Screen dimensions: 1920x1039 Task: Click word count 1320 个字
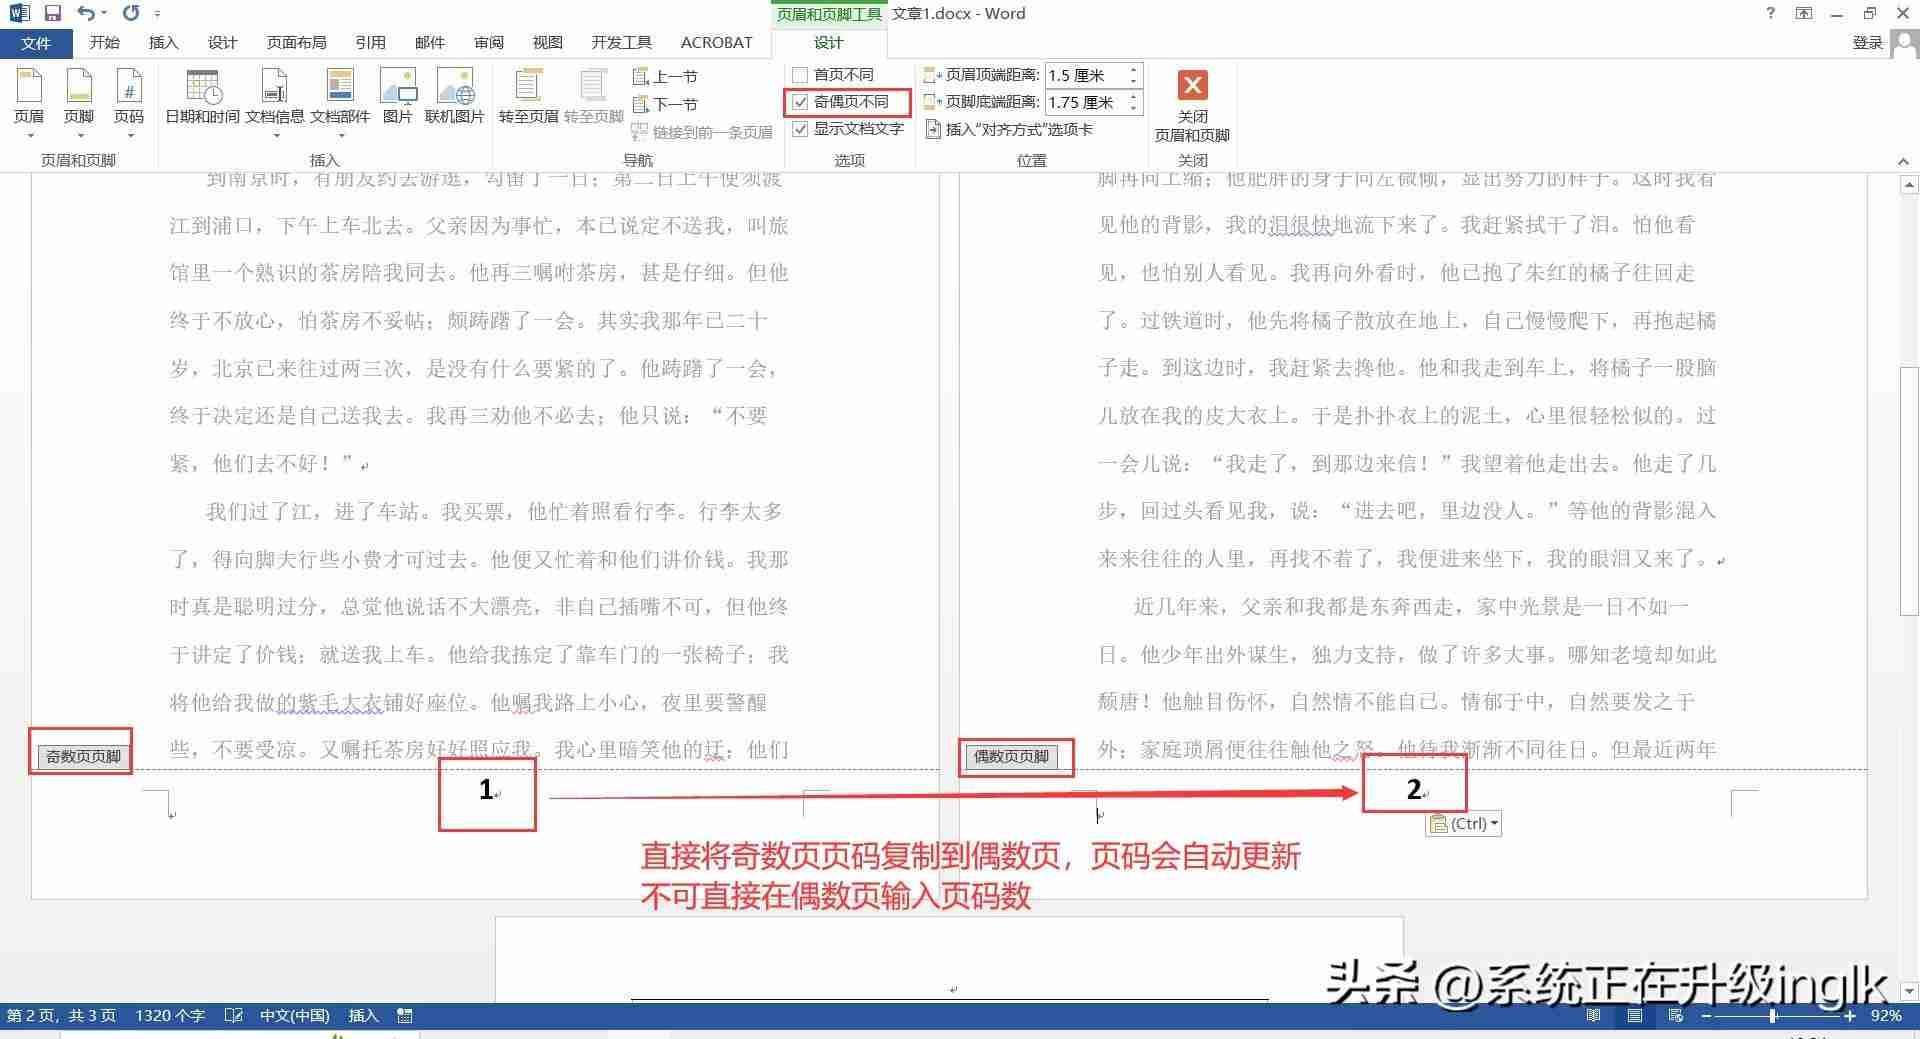pos(170,1016)
